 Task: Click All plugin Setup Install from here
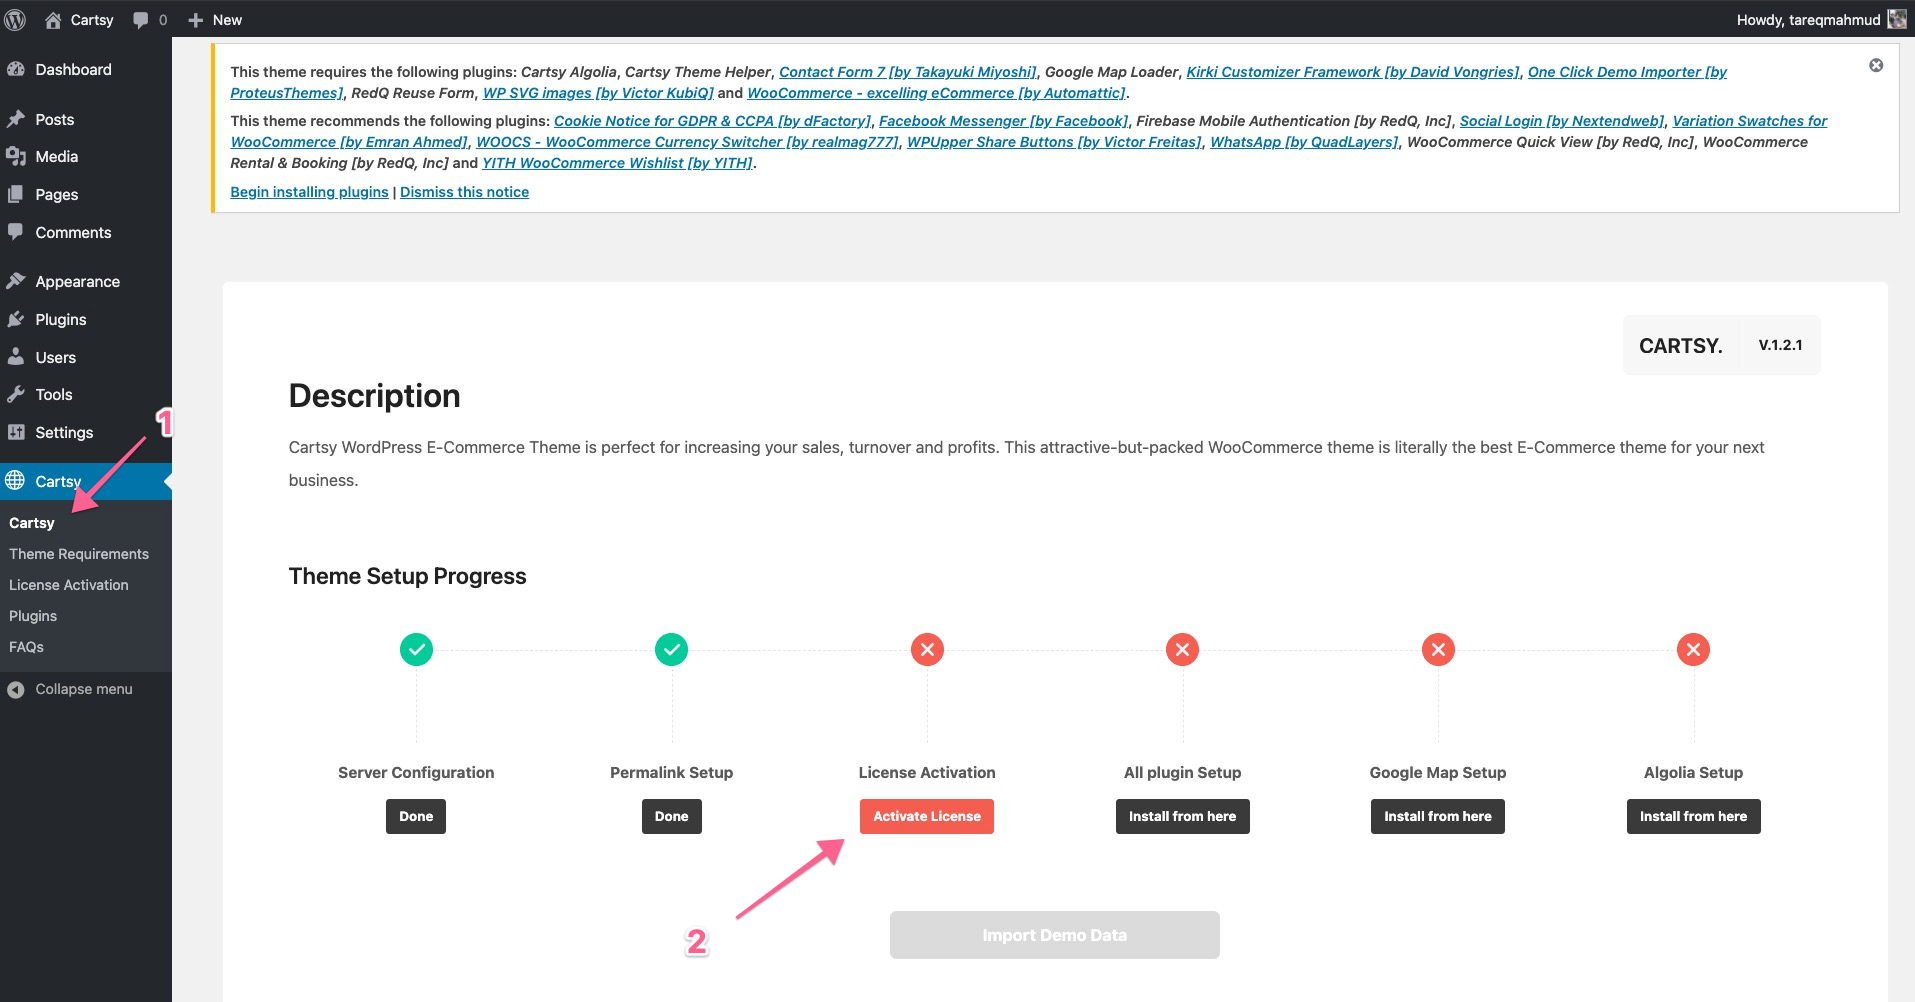(x=1183, y=816)
